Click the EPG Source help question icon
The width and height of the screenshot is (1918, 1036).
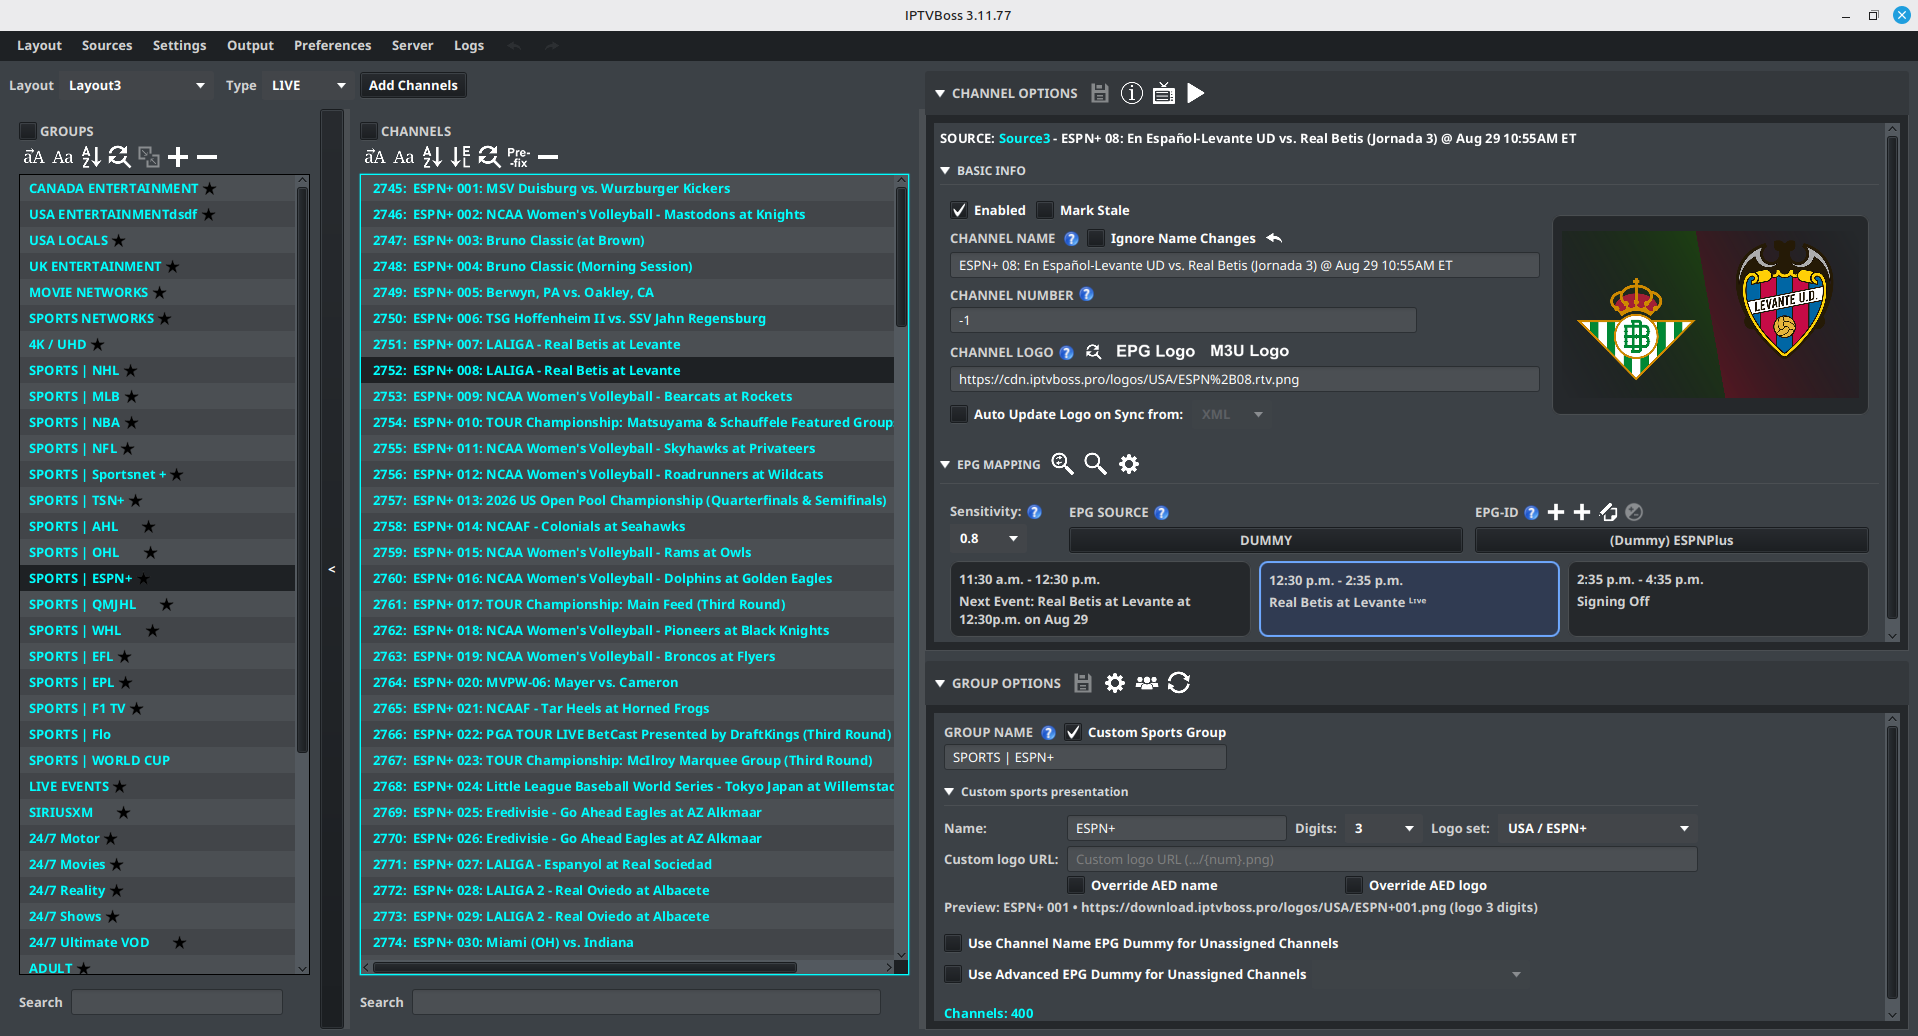[1161, 513]
